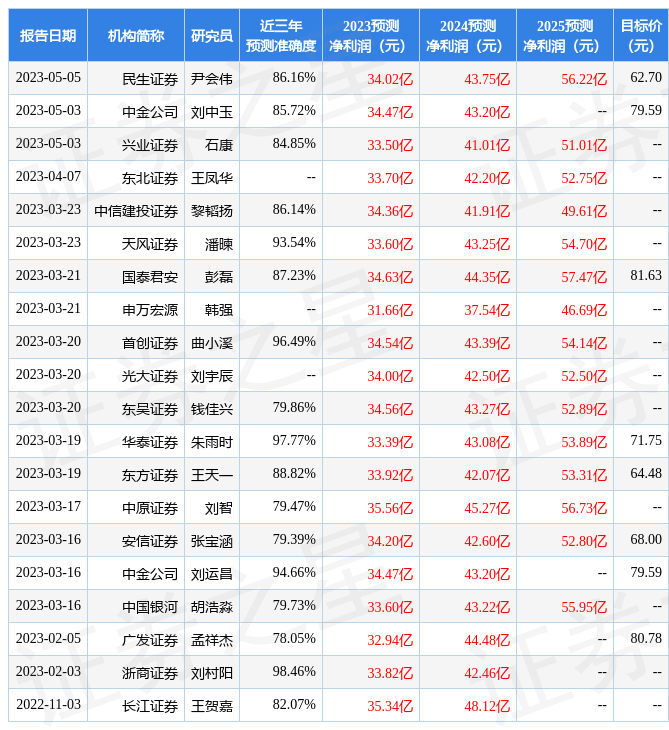
Task: Click accuracy value 86.16%
Action: click(x=294, y=77)
